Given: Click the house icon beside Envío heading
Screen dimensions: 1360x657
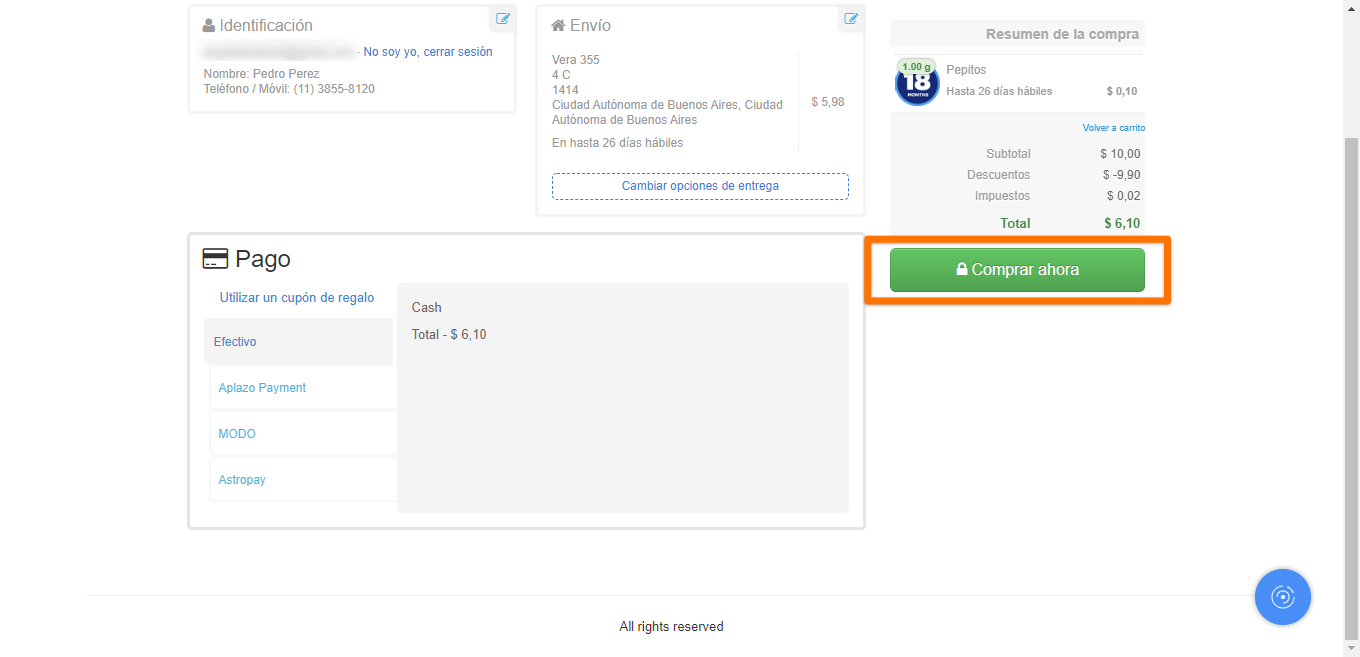Looking at the screenshot, I should pyautogui.click(x=558, y=26).
